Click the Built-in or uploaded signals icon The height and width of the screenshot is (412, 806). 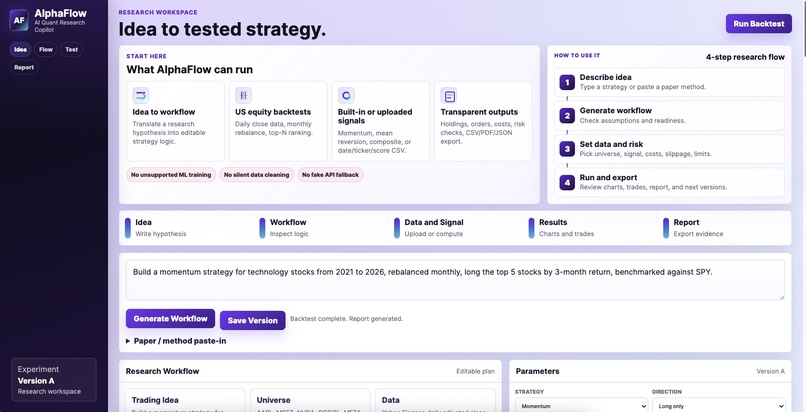(x=346, y=96)
